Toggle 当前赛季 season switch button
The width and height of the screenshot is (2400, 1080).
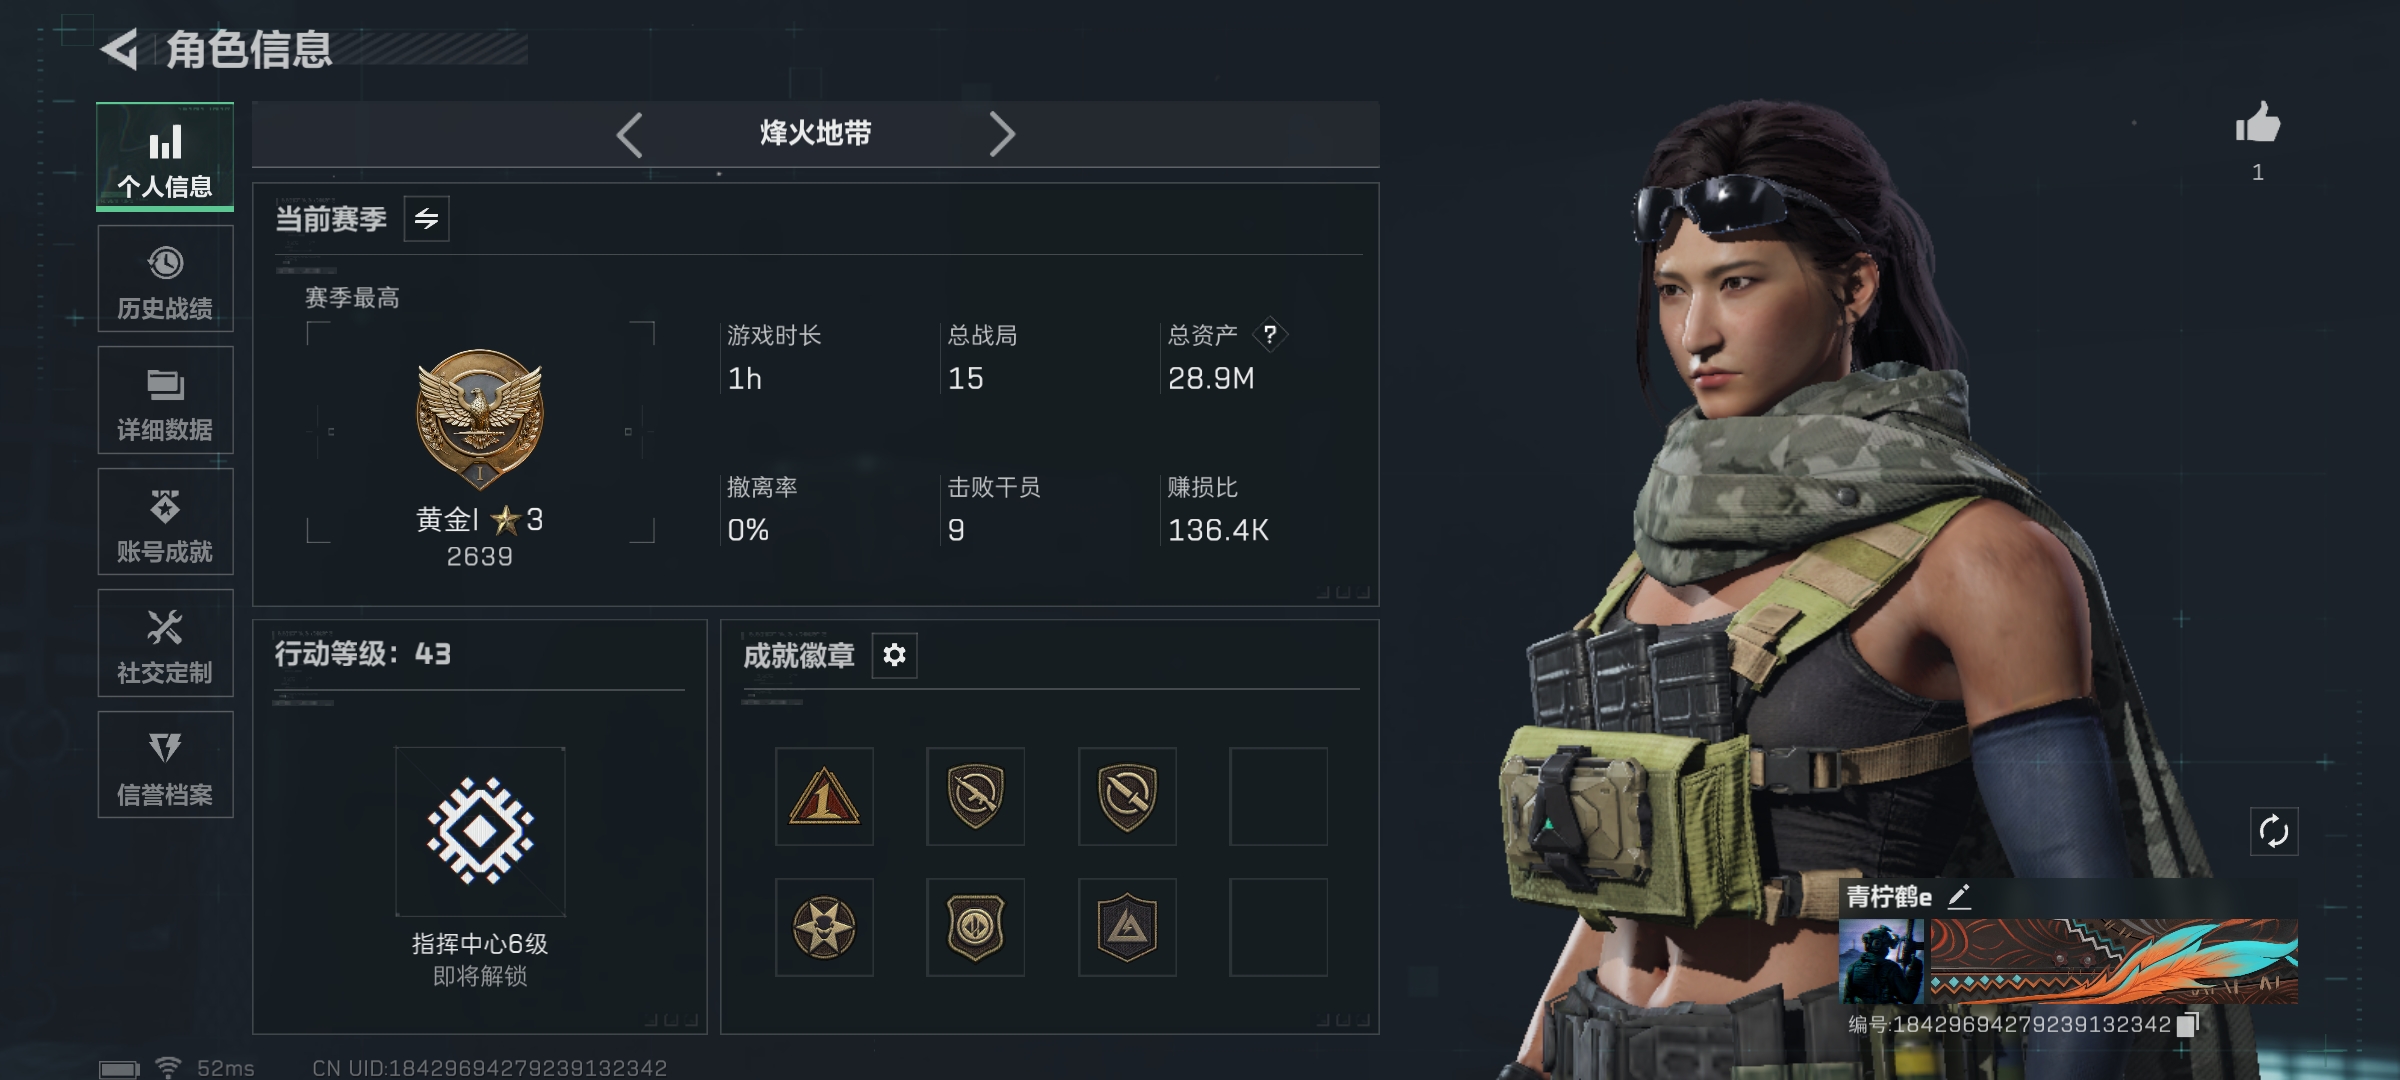pos(427,219)
